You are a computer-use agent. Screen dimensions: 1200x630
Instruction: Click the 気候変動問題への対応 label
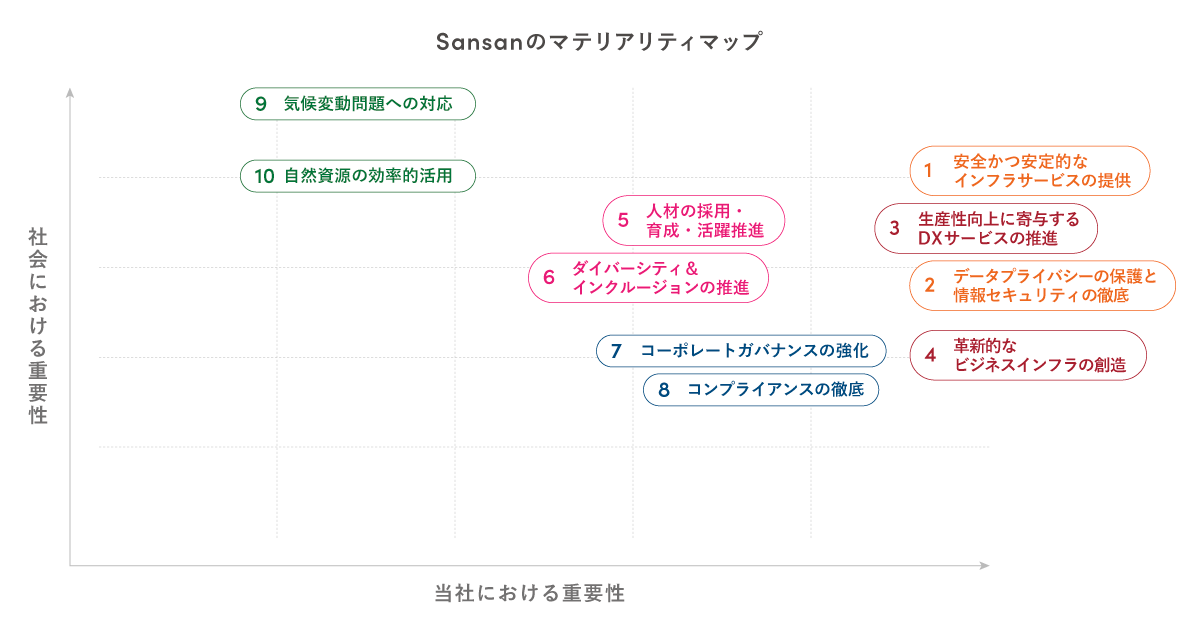[x=368, y=103]
